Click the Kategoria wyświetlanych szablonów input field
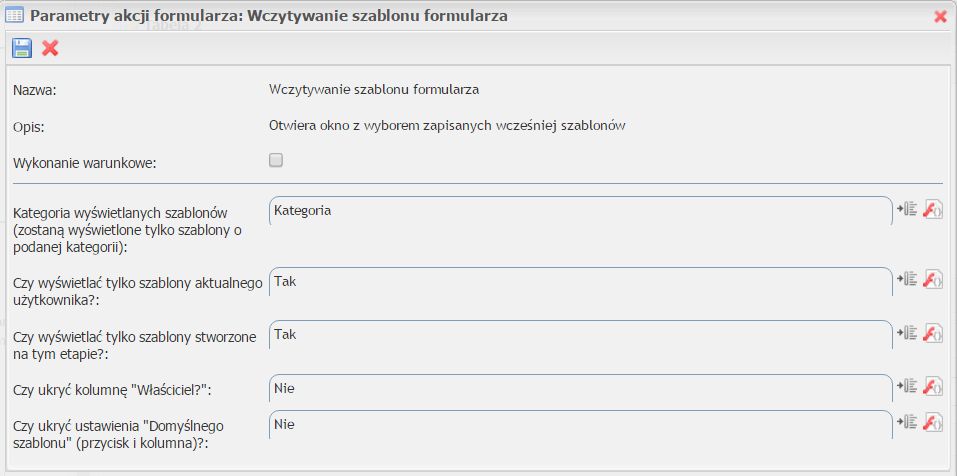 [x=580, y=211]
